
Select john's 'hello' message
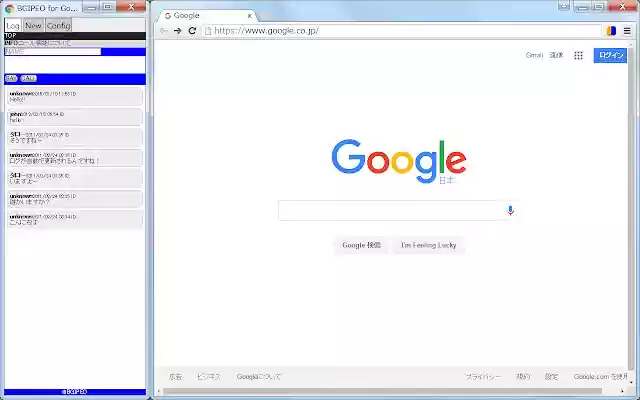[75, 117]
